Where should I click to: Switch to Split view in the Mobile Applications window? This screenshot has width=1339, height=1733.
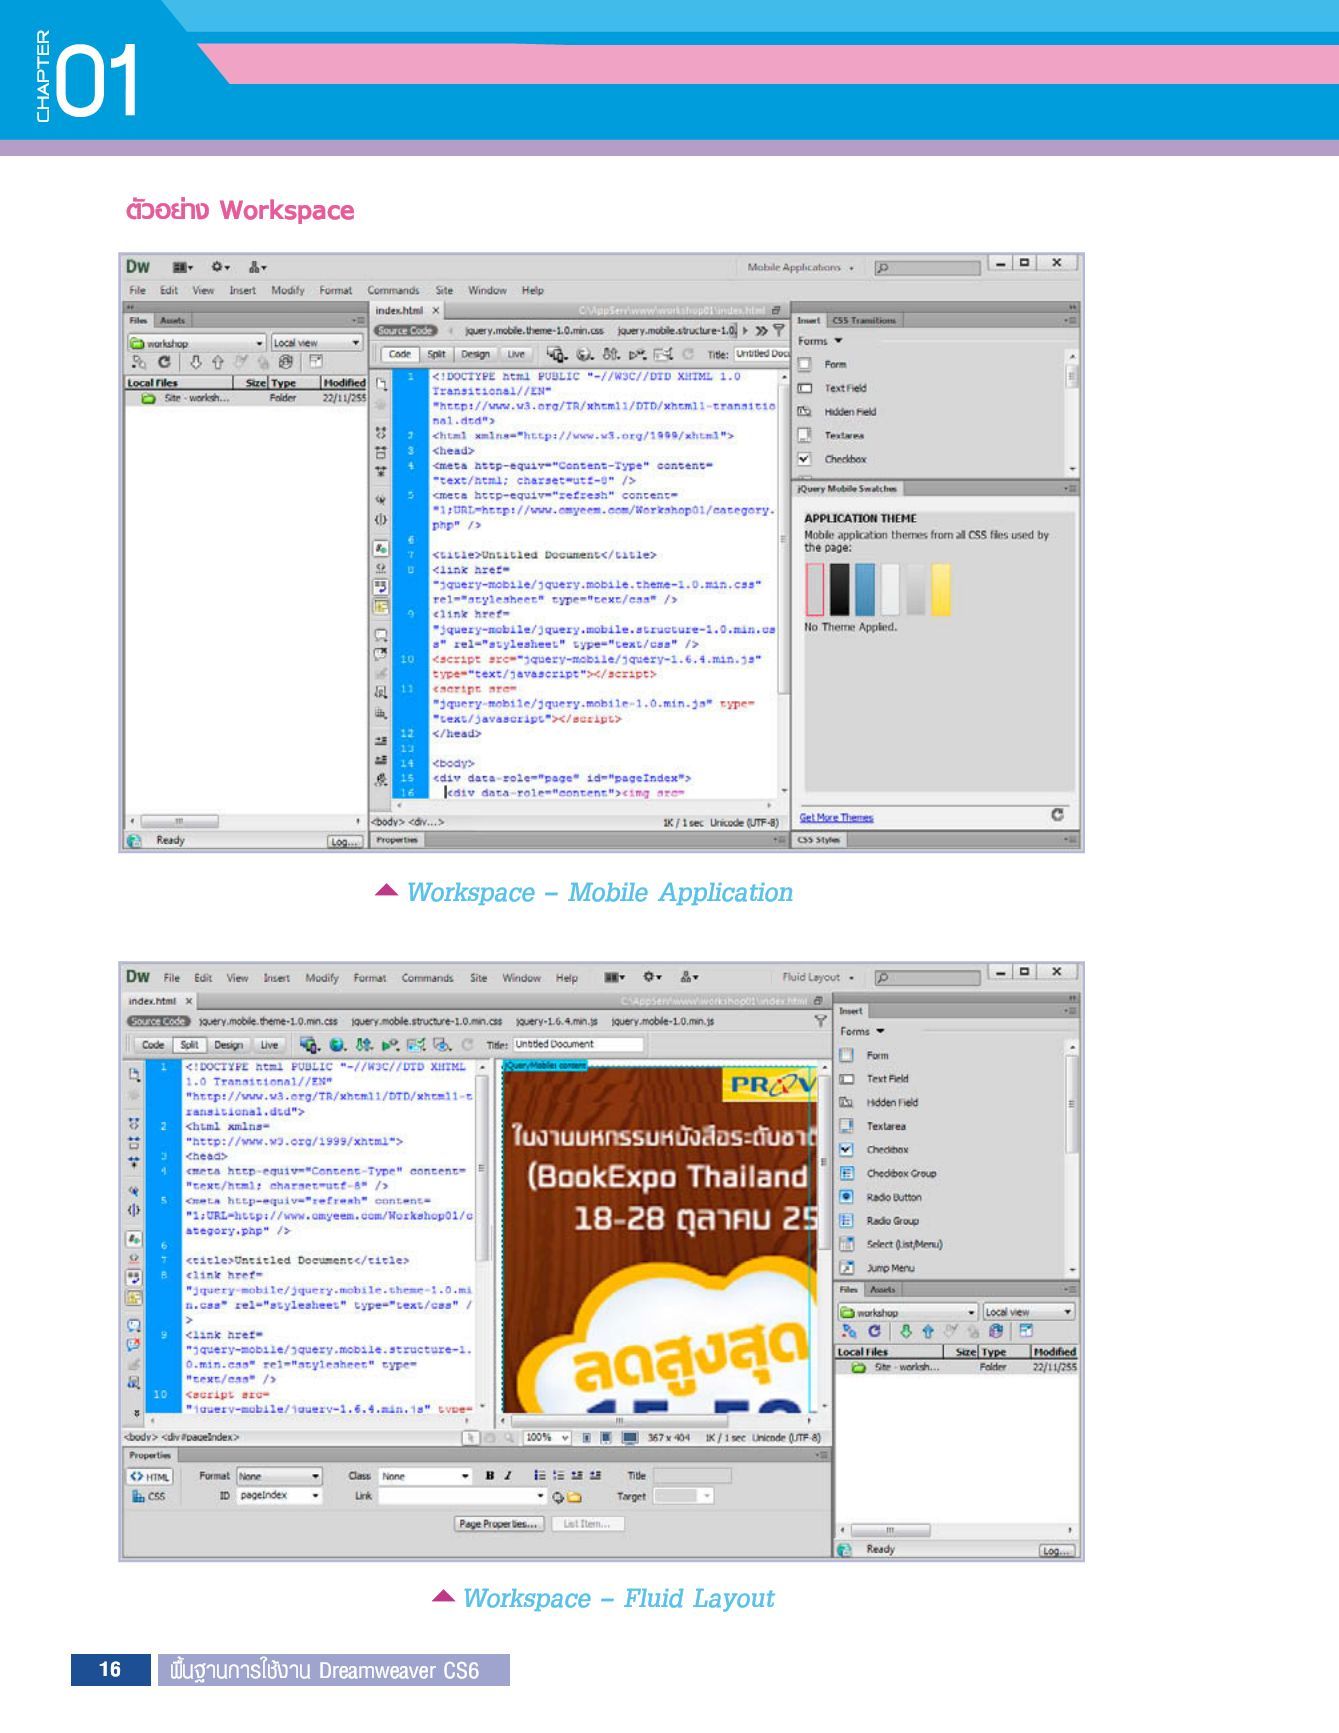(x=436, y=354)
